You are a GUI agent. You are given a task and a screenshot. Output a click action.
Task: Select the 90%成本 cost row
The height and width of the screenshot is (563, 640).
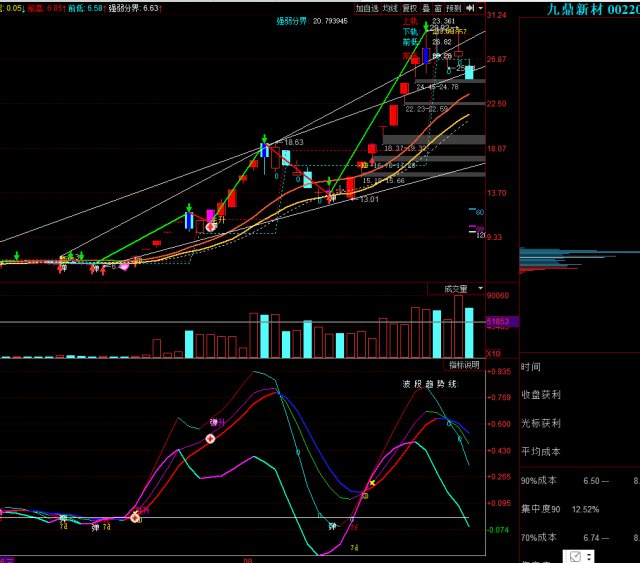click(546, 481)
